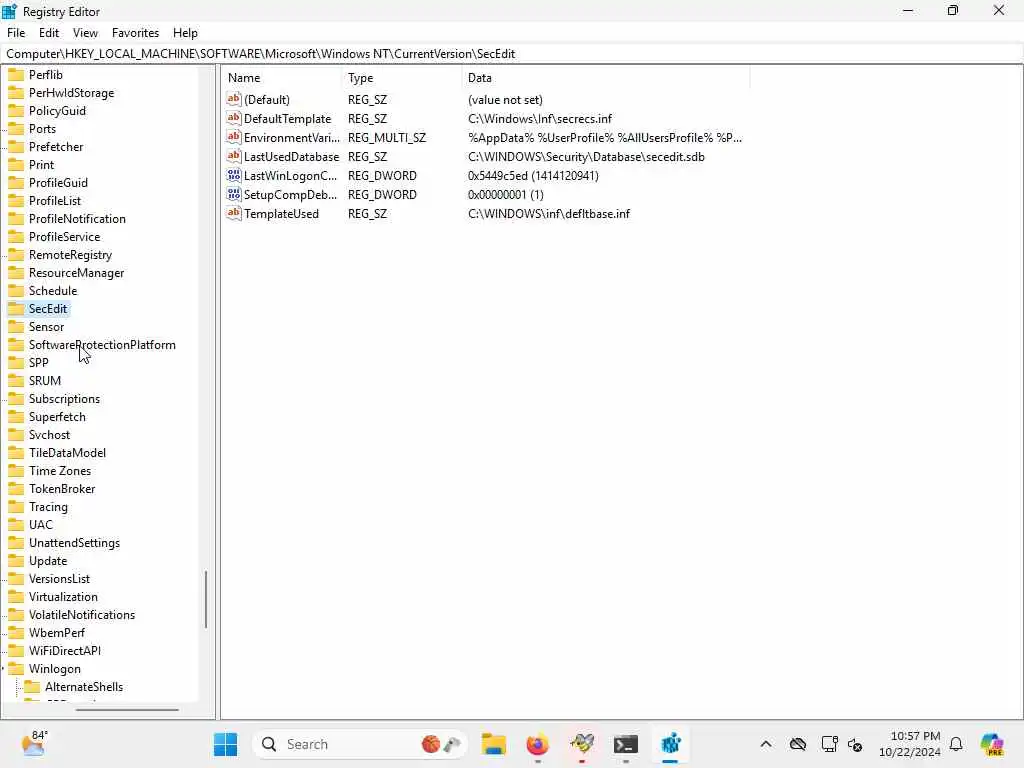1024x768 pixels.
Task: Open the File menu
Action: (x=16, y=33)
